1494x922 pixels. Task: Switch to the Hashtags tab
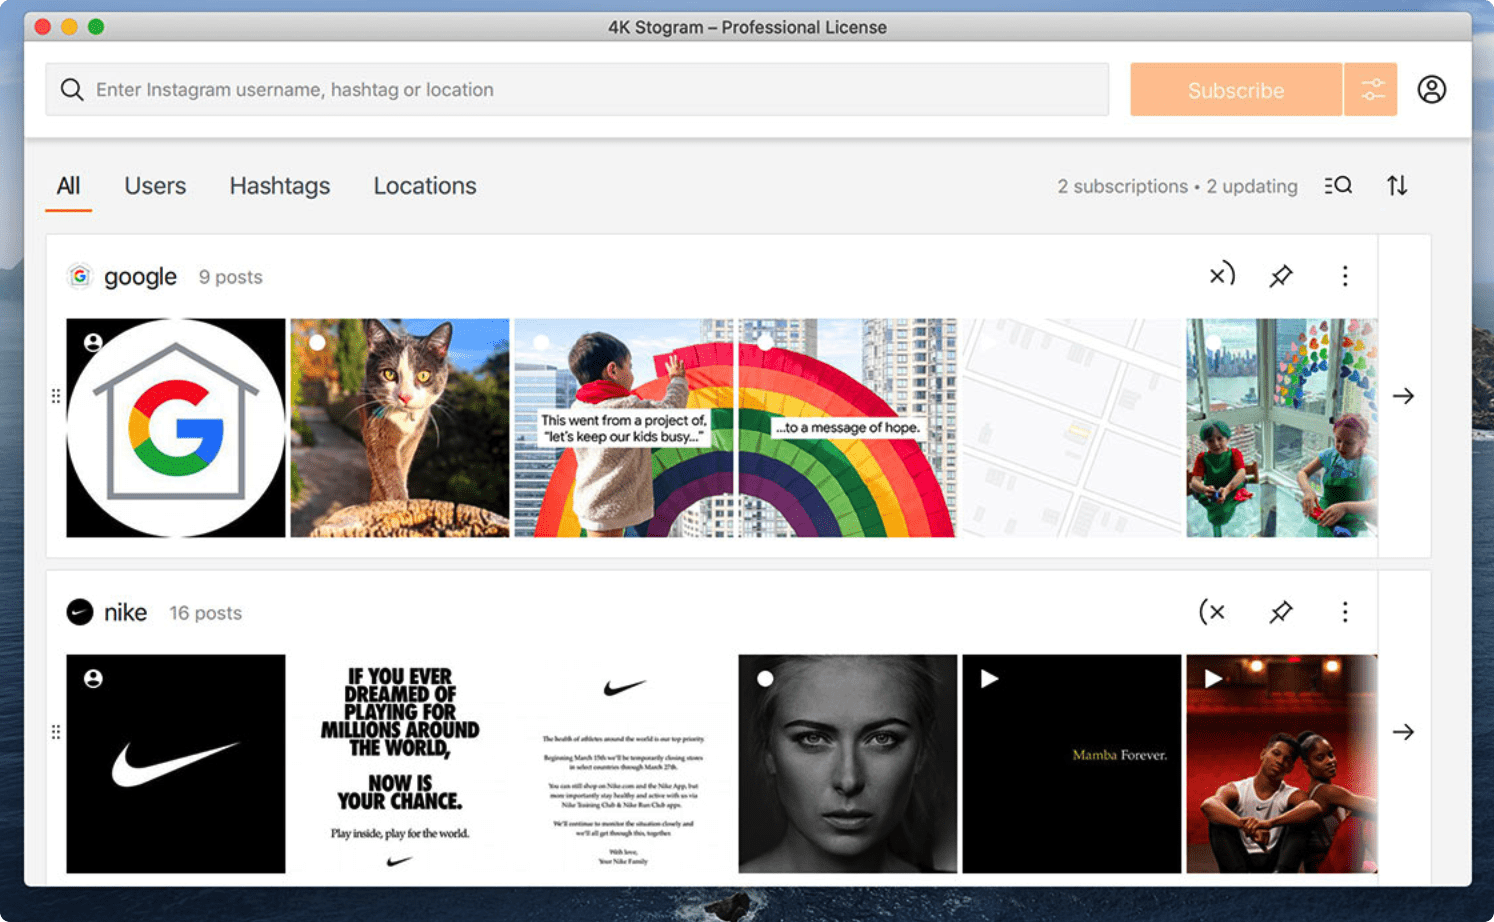(280, 186)
